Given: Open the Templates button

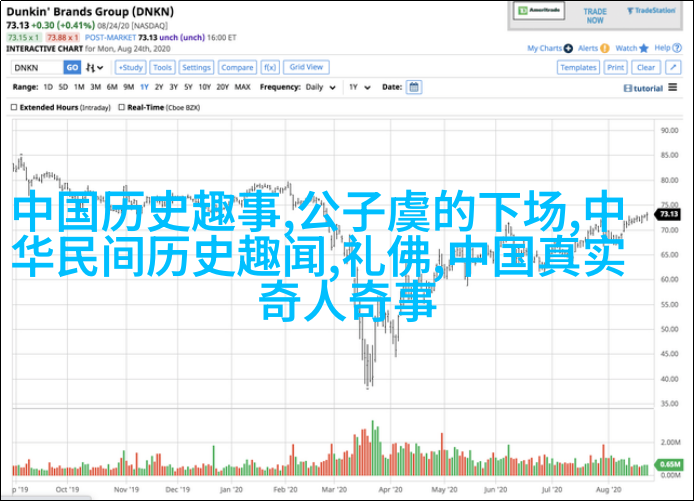Looking at the screenshot, I should click(x=578, y=67).
